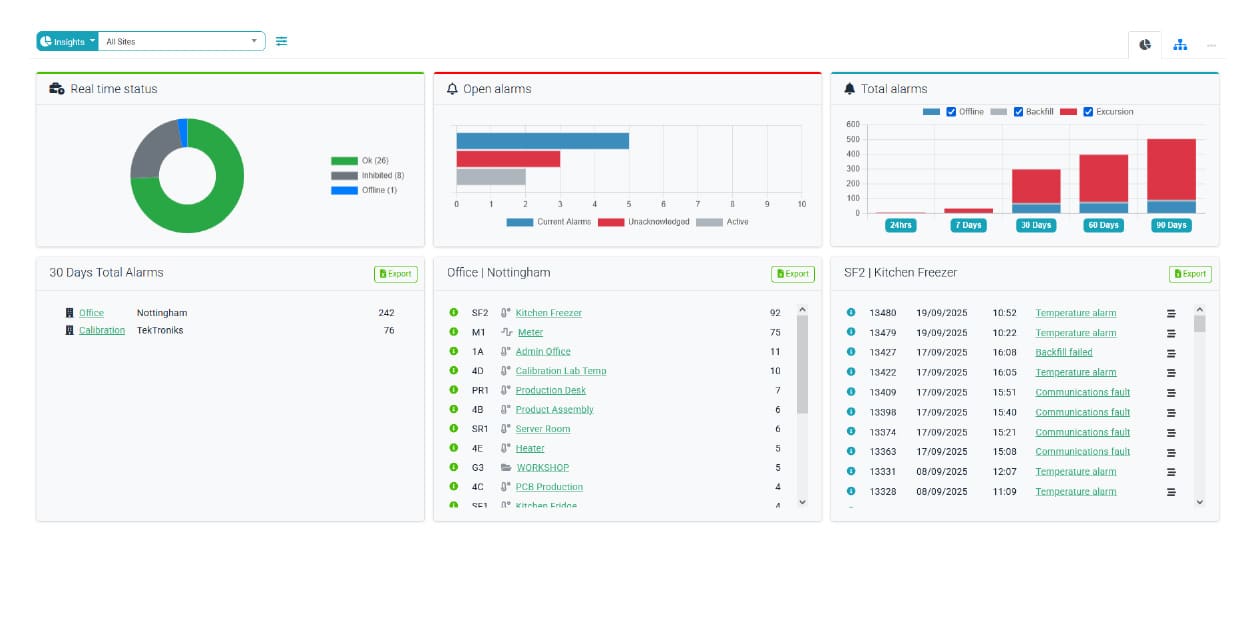Click the folder icon next to WORKSHOP
Viewport: 1255px width, 620px height.
point(508,467)
